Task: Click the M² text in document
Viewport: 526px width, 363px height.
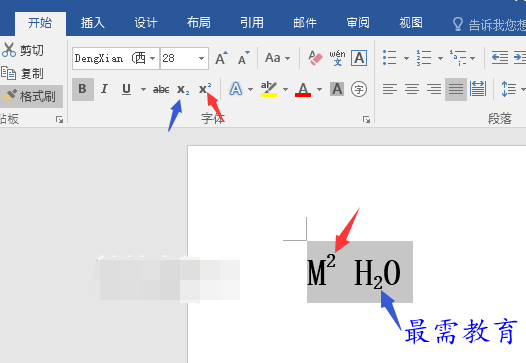Action: tap(321, 270)
